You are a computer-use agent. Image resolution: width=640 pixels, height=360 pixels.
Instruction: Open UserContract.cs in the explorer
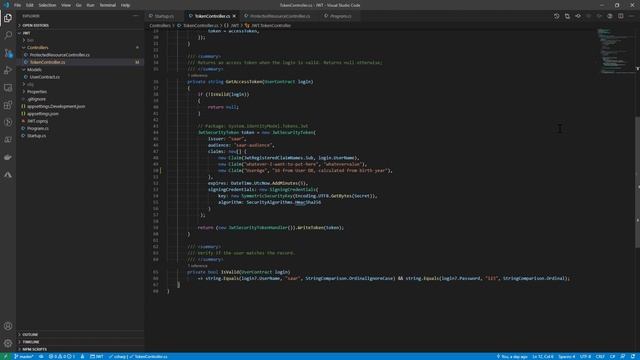click(x=80, y=77)
